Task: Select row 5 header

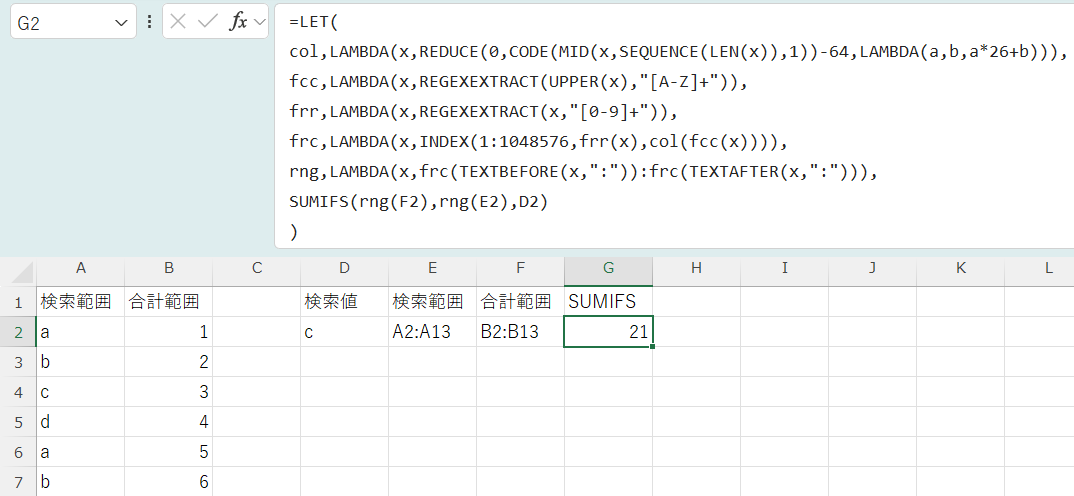Action: point(18,423)
